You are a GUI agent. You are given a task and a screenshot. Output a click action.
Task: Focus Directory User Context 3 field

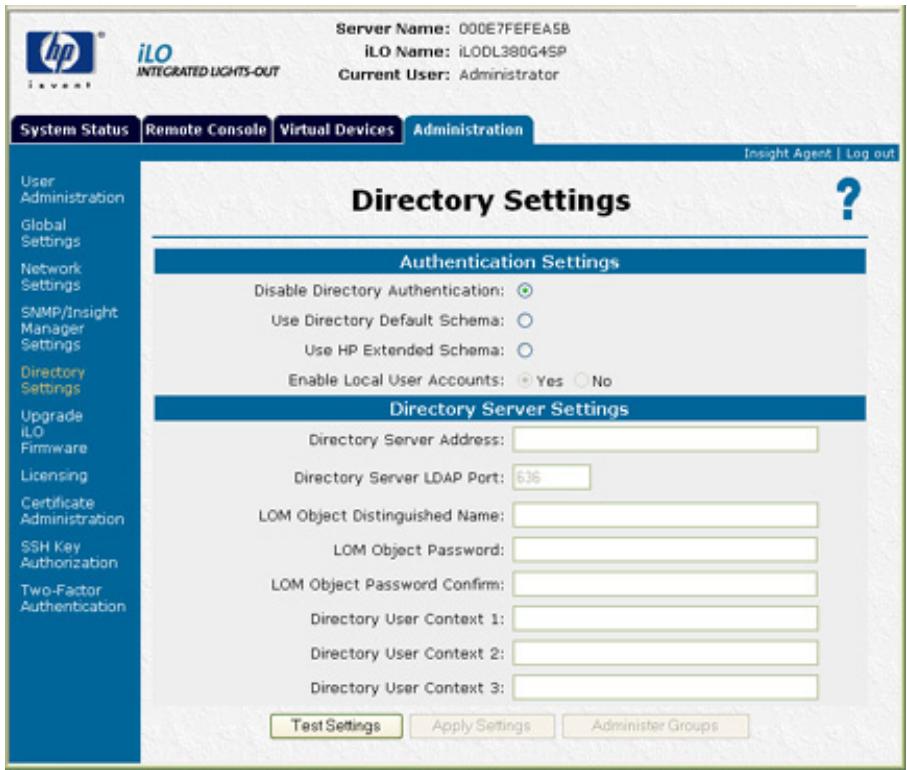665,687
